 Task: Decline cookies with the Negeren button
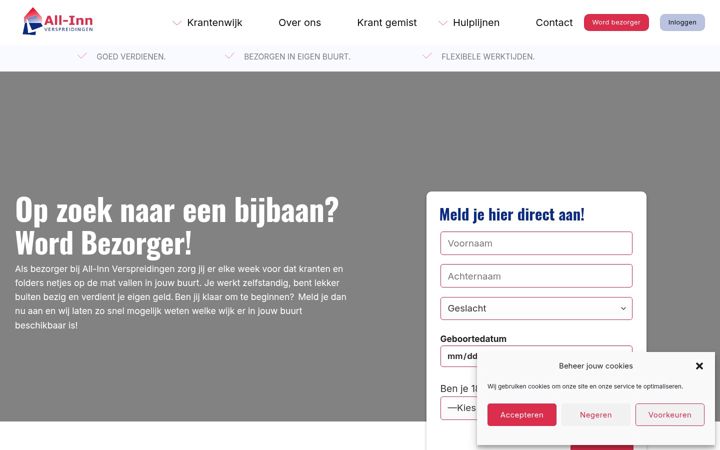596,415
